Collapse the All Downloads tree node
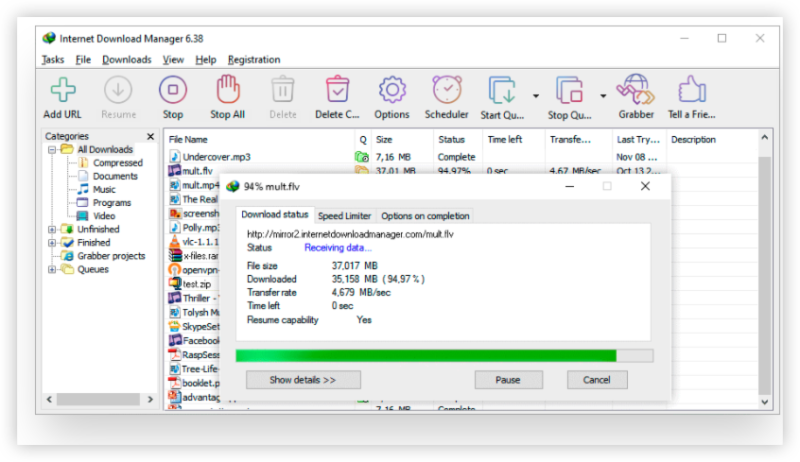Viewport: 800px width, 462px height. 52,150
